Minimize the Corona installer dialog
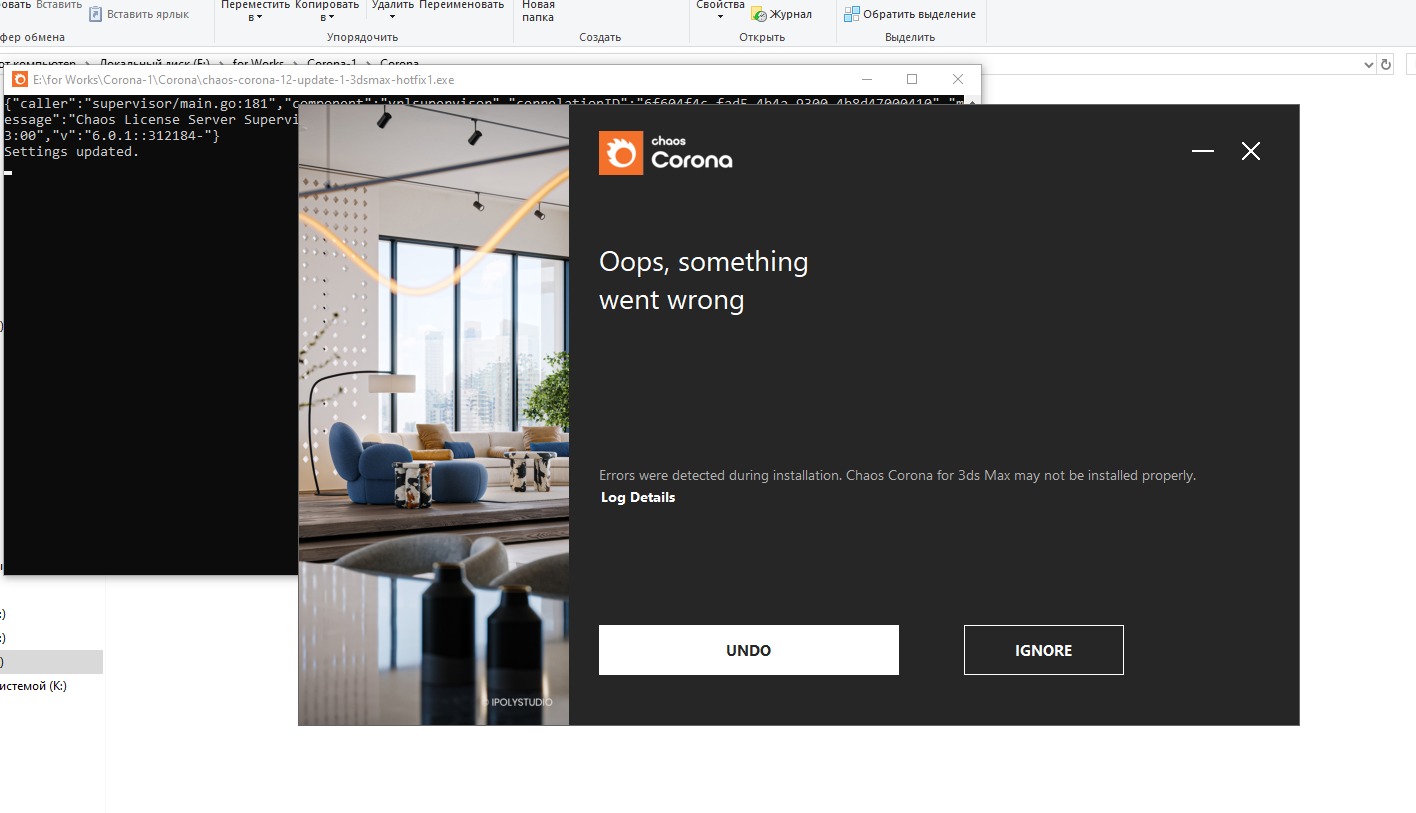Image resolution: width=1416 pixels, height=813 pixels. (1203, 151)
